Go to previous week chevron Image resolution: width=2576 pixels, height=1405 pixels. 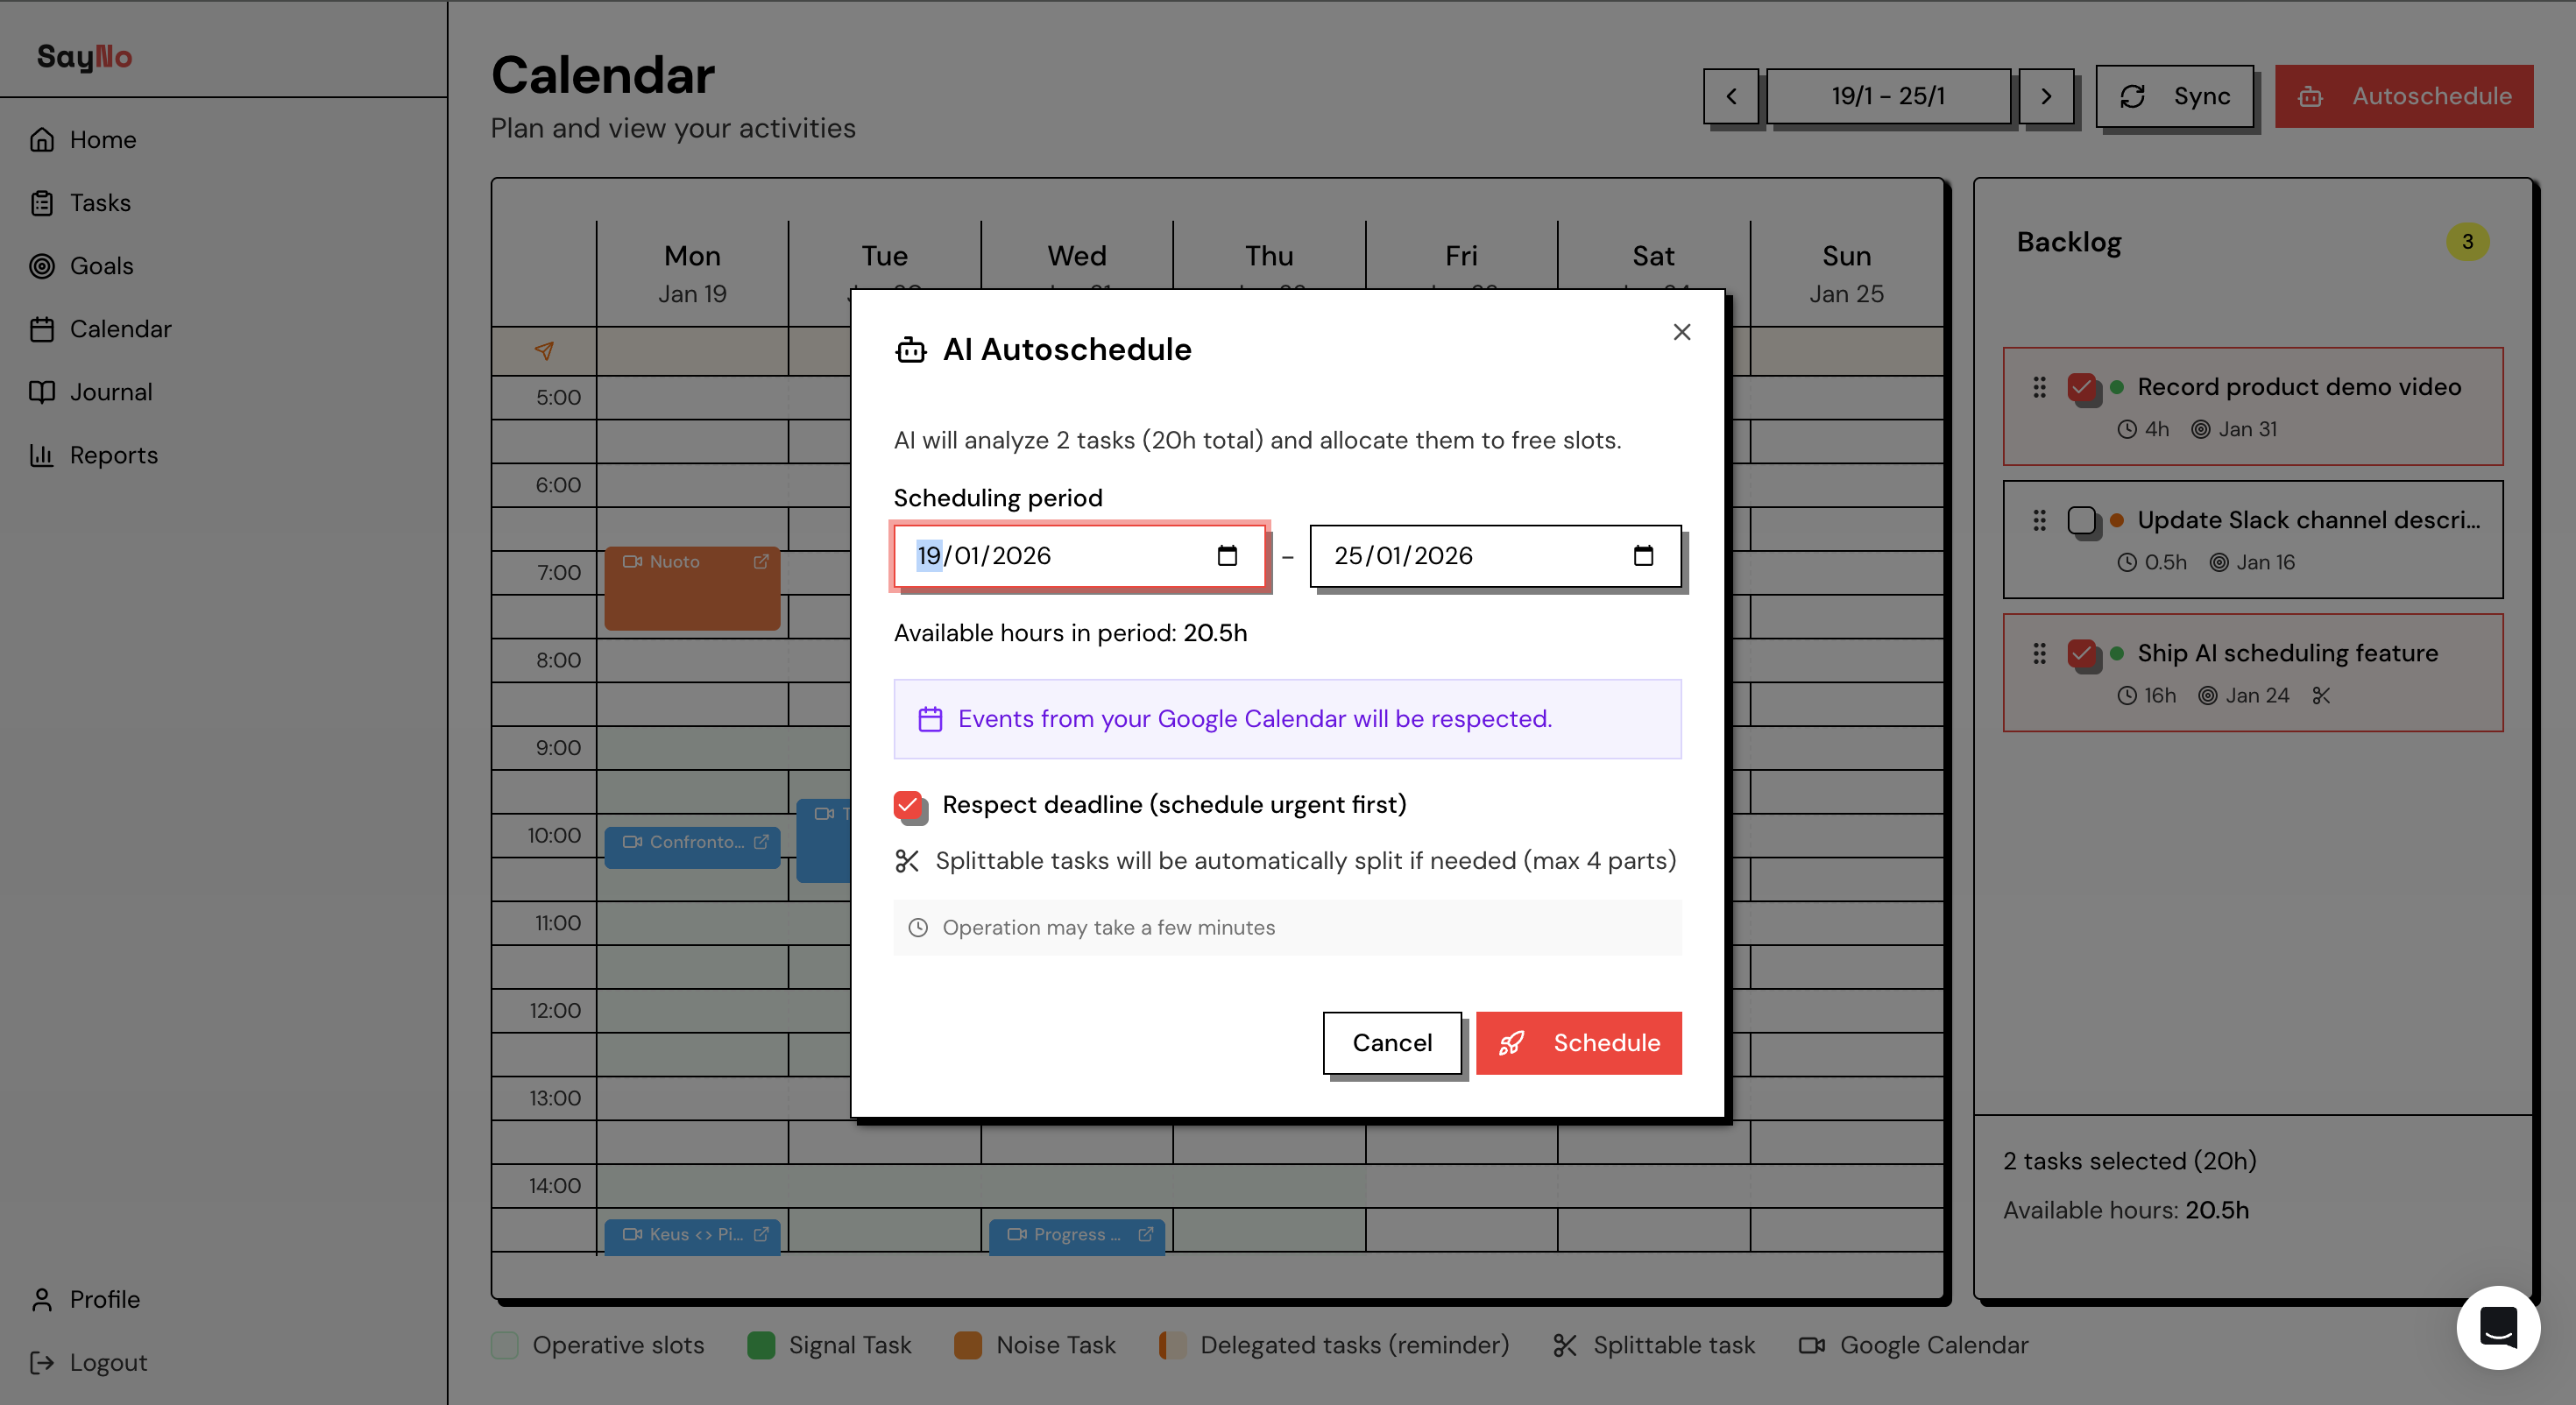1731,96
